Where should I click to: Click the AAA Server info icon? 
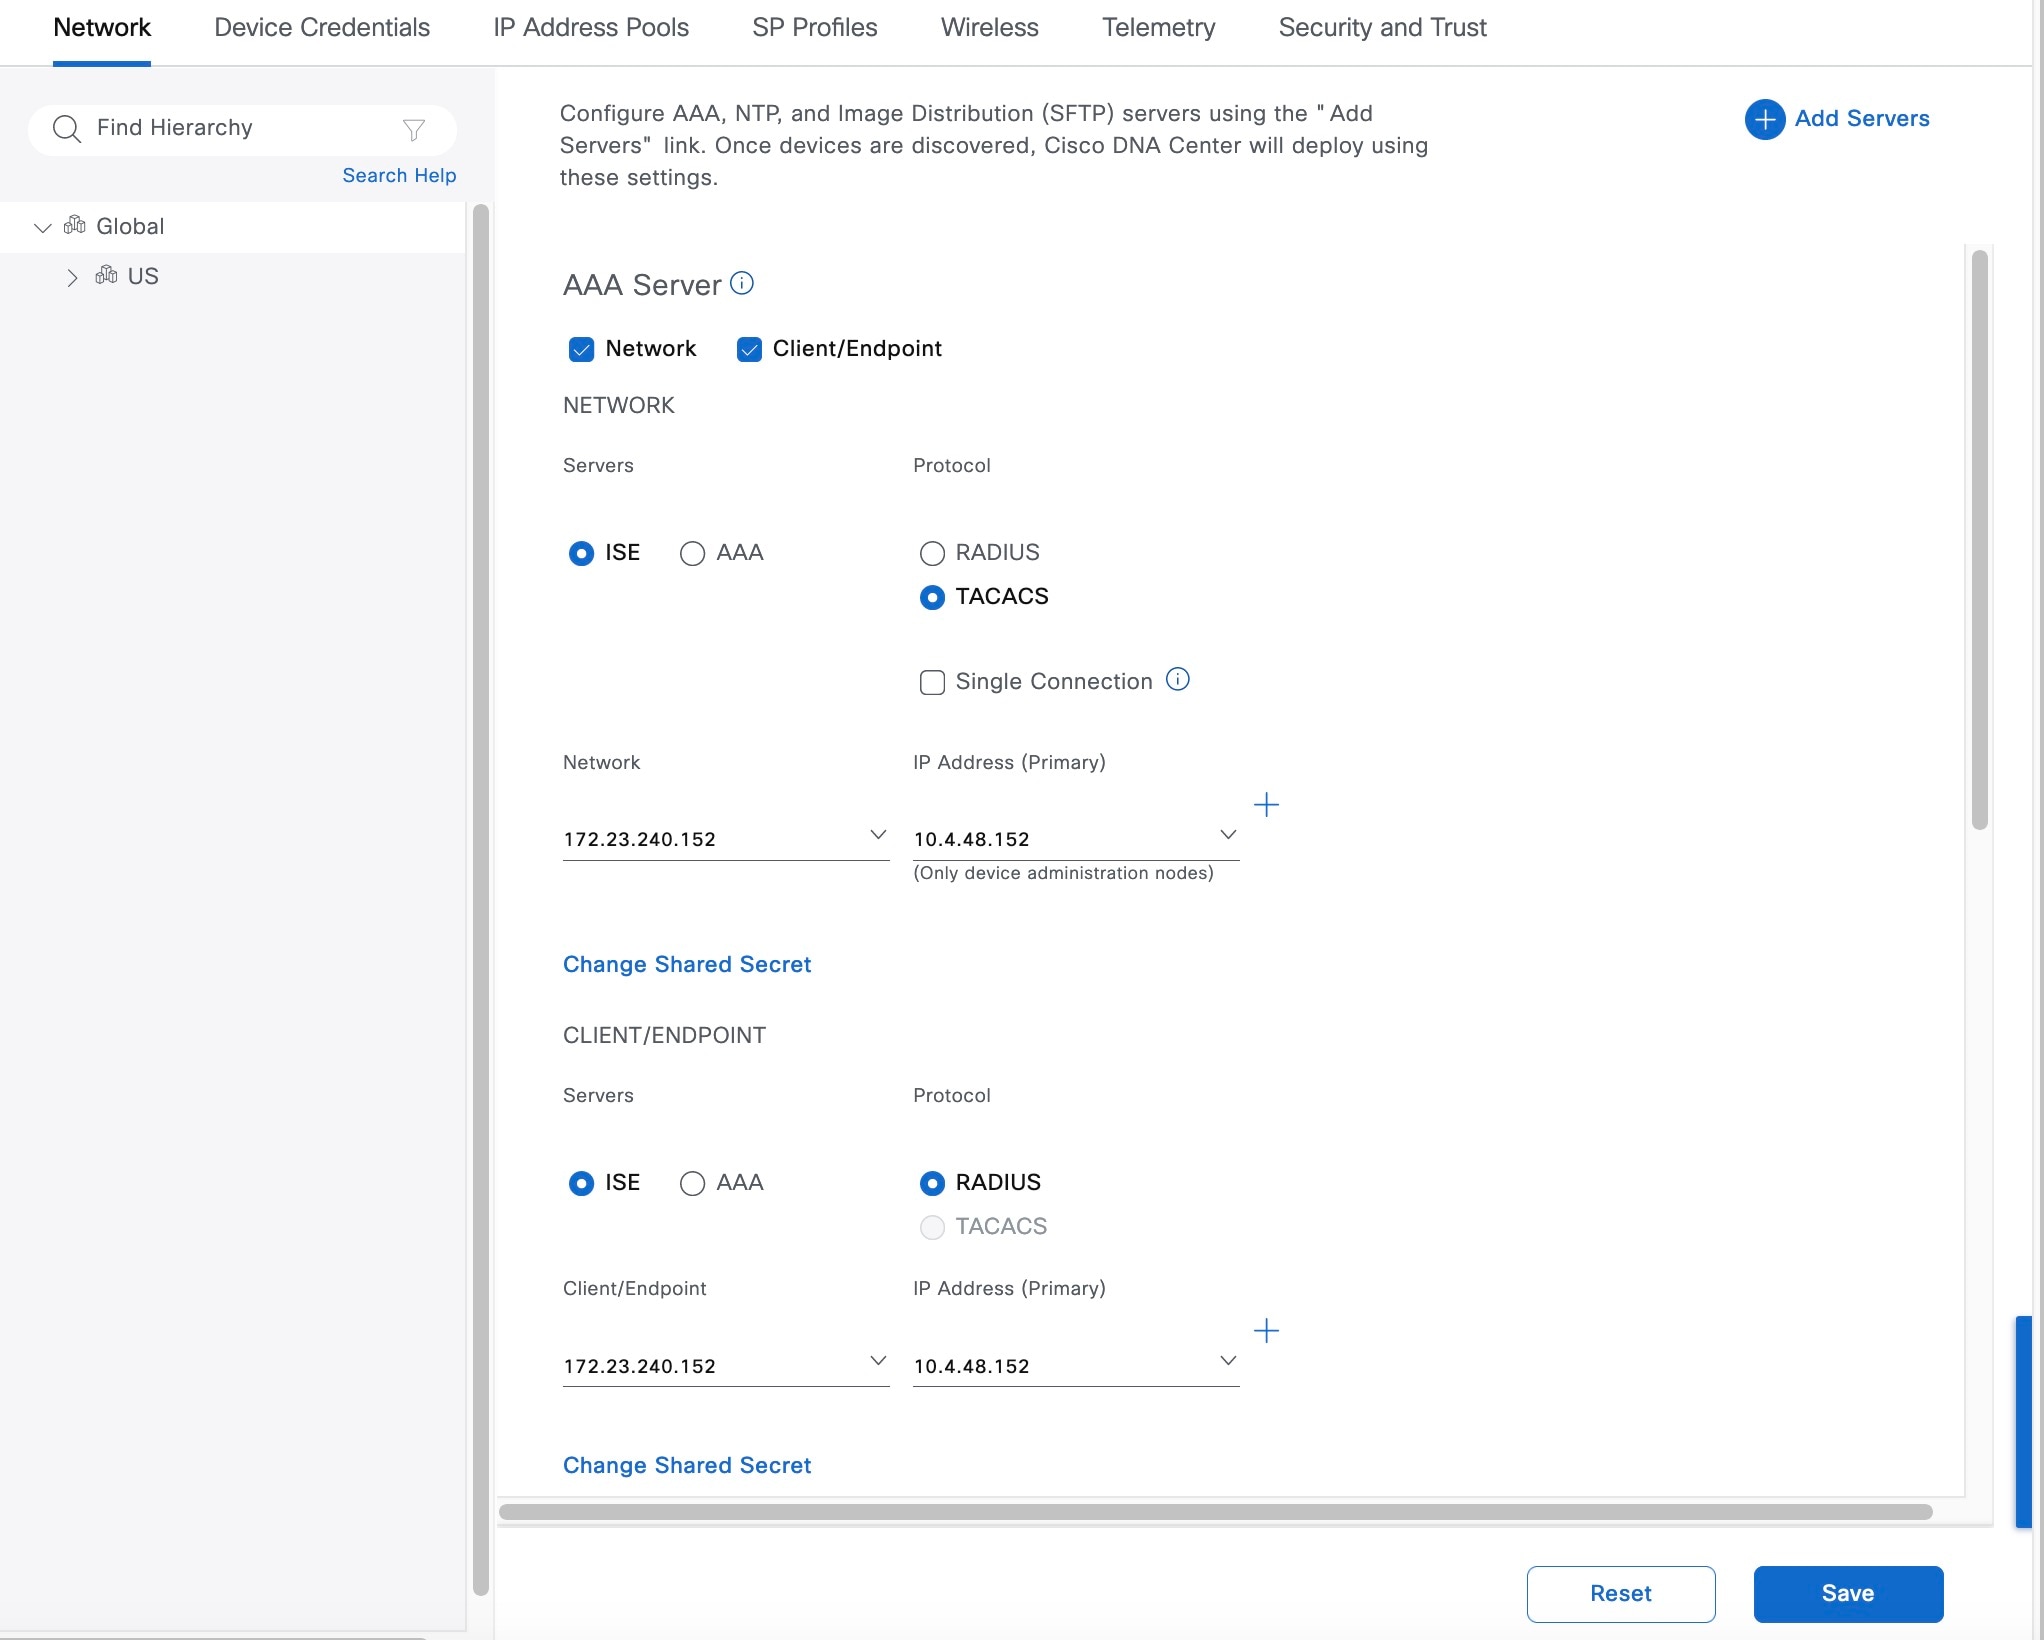point(742,284)
